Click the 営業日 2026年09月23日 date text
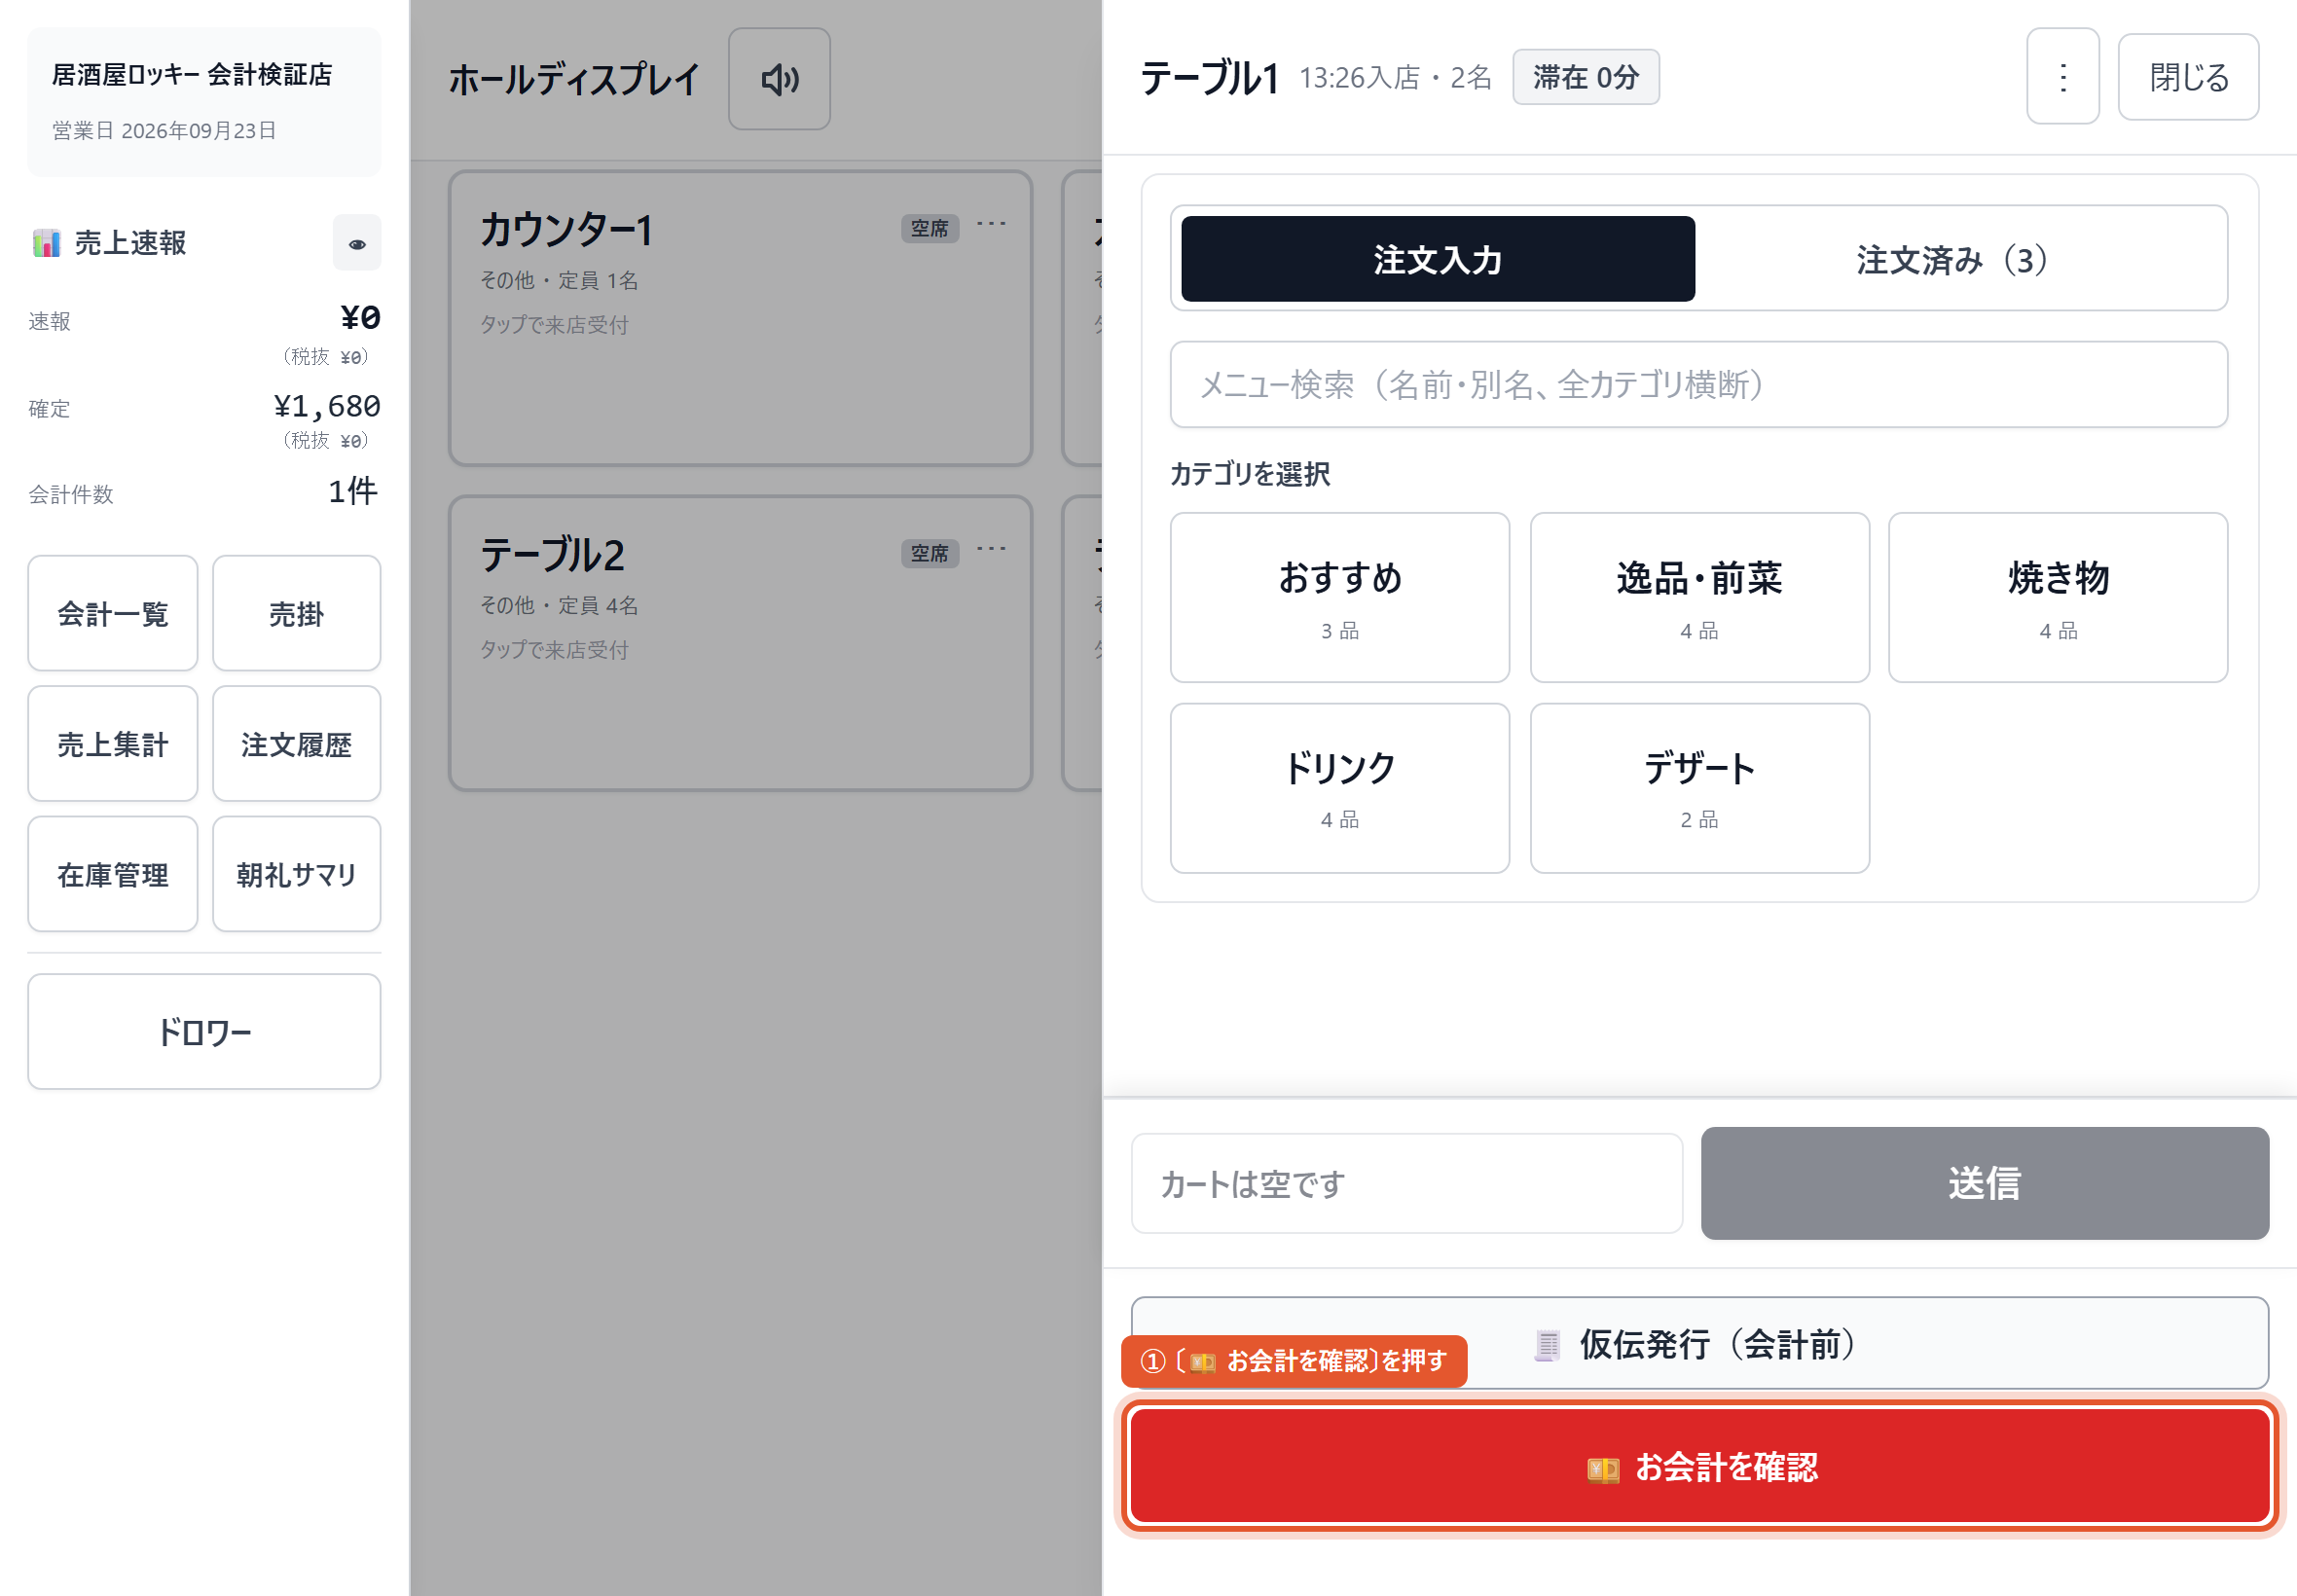2297x1596 pixels. click(164, 131)
